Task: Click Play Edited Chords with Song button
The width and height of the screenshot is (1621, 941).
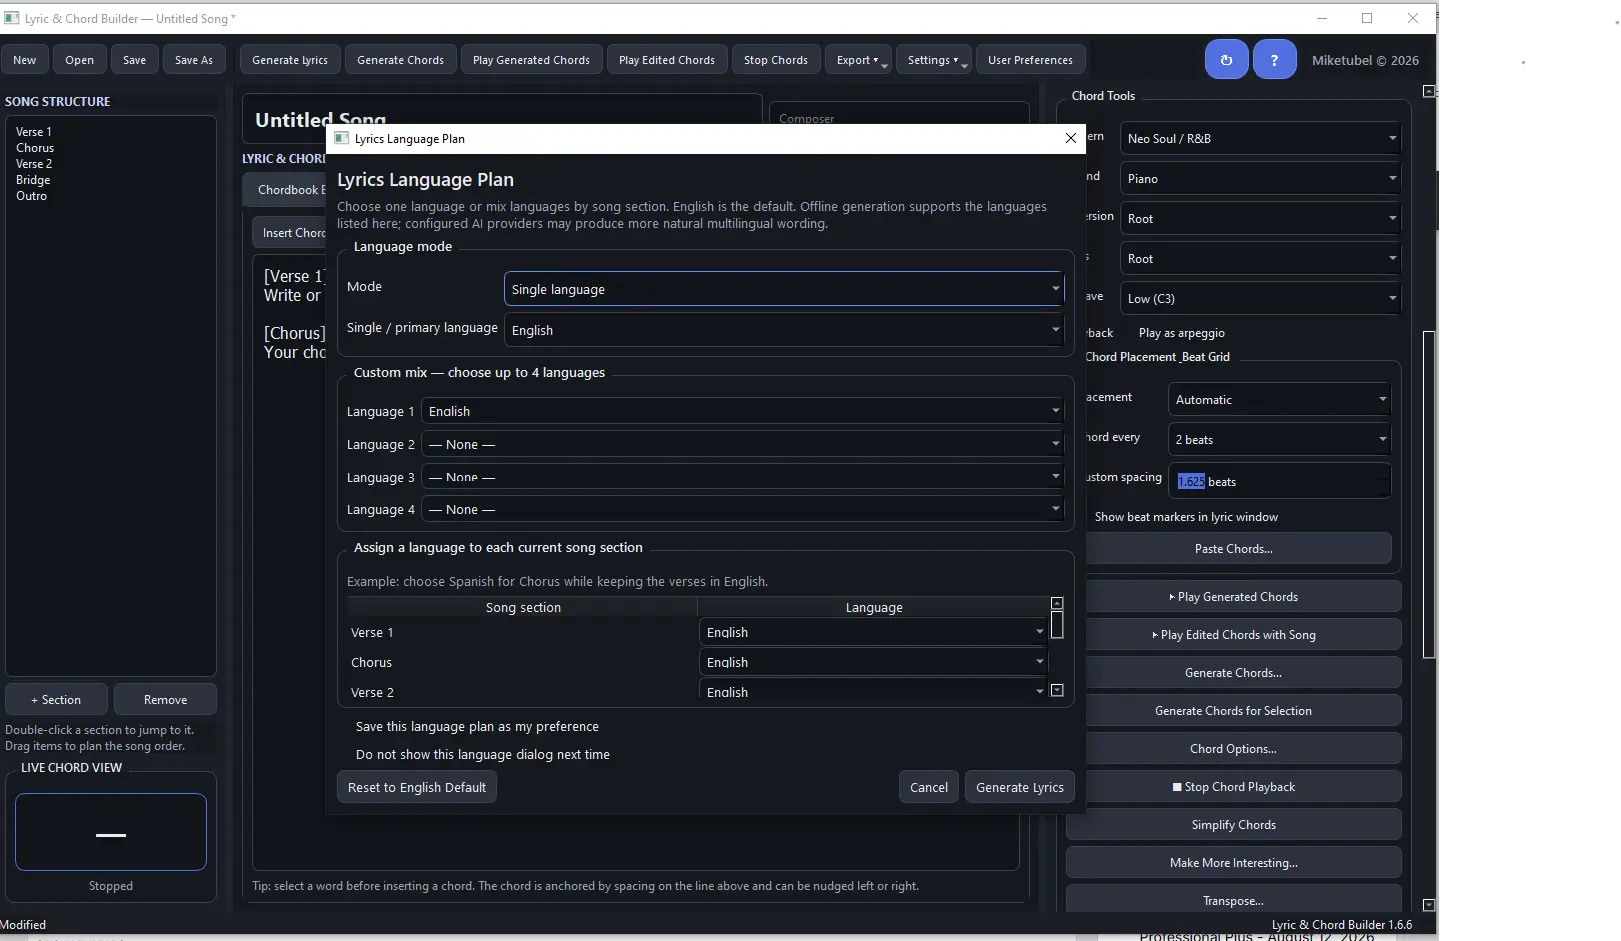Action: (1233, 634)
